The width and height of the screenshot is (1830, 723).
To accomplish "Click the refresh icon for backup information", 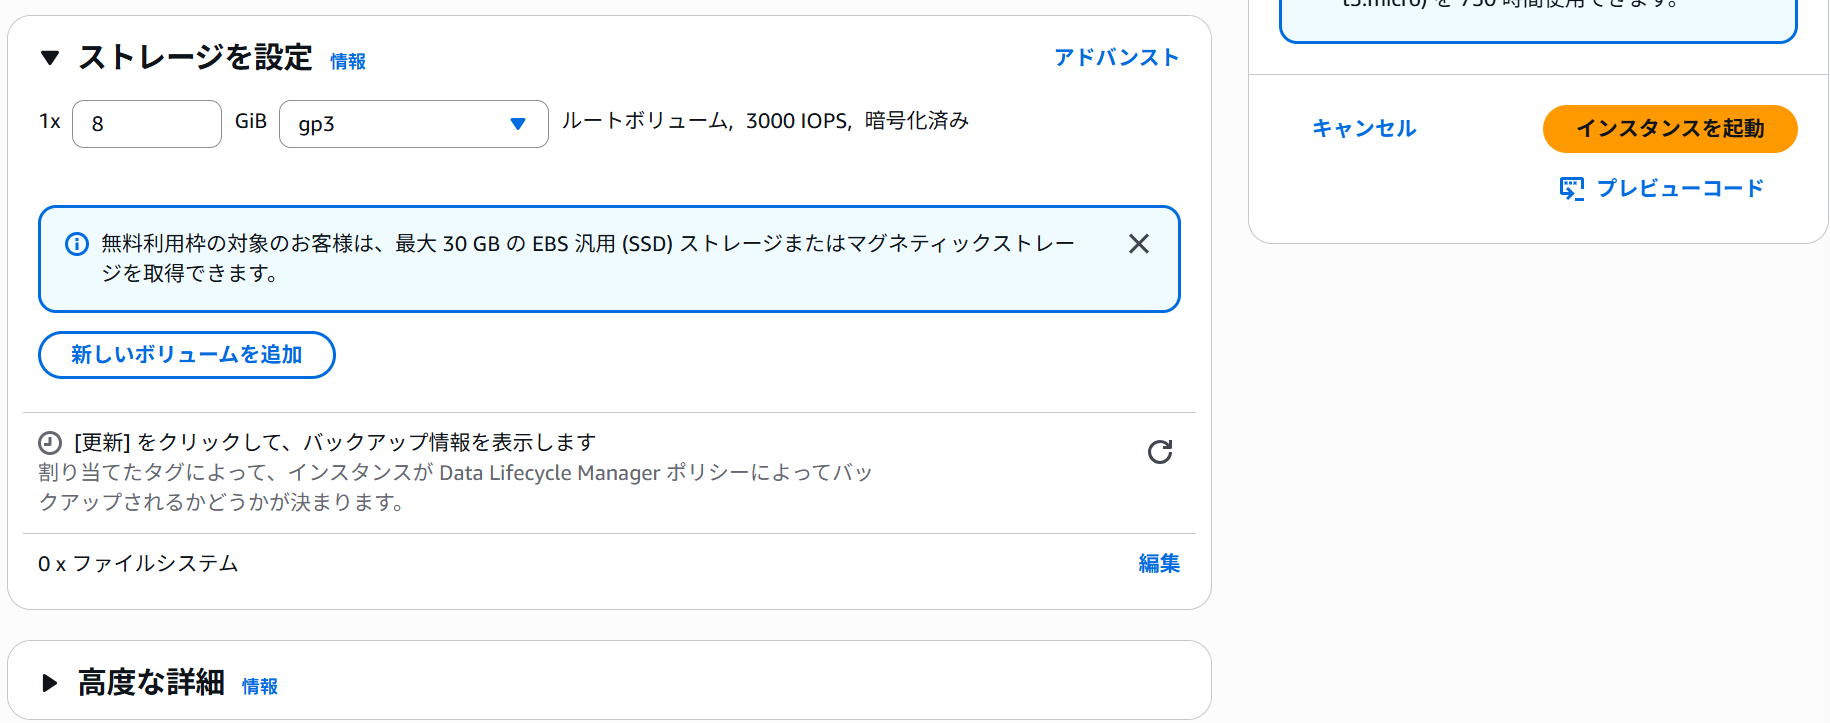I will point(1160,452).
